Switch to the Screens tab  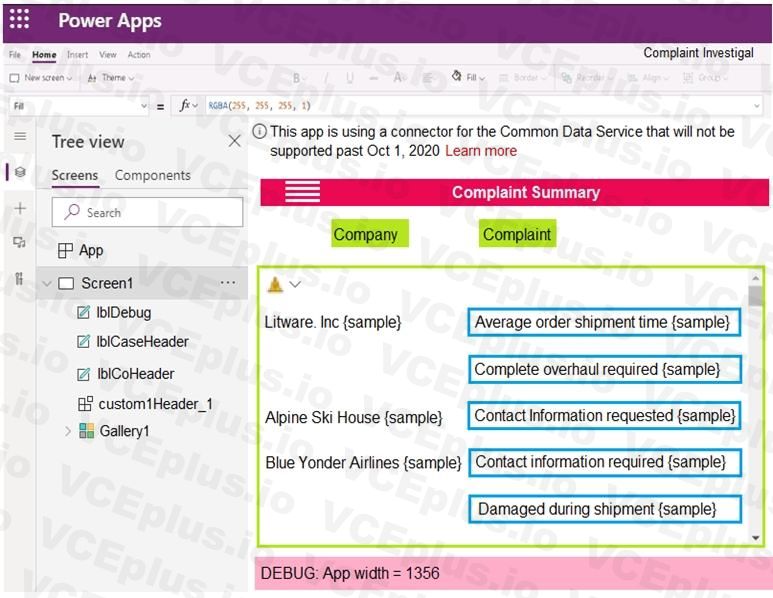click(x=75, y=176)
